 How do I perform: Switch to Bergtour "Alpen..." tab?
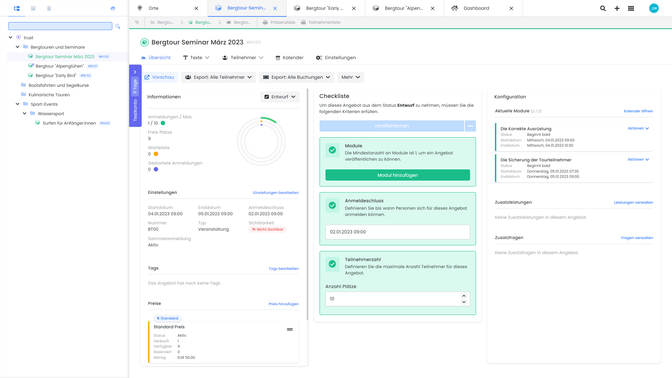coord(403,8)
